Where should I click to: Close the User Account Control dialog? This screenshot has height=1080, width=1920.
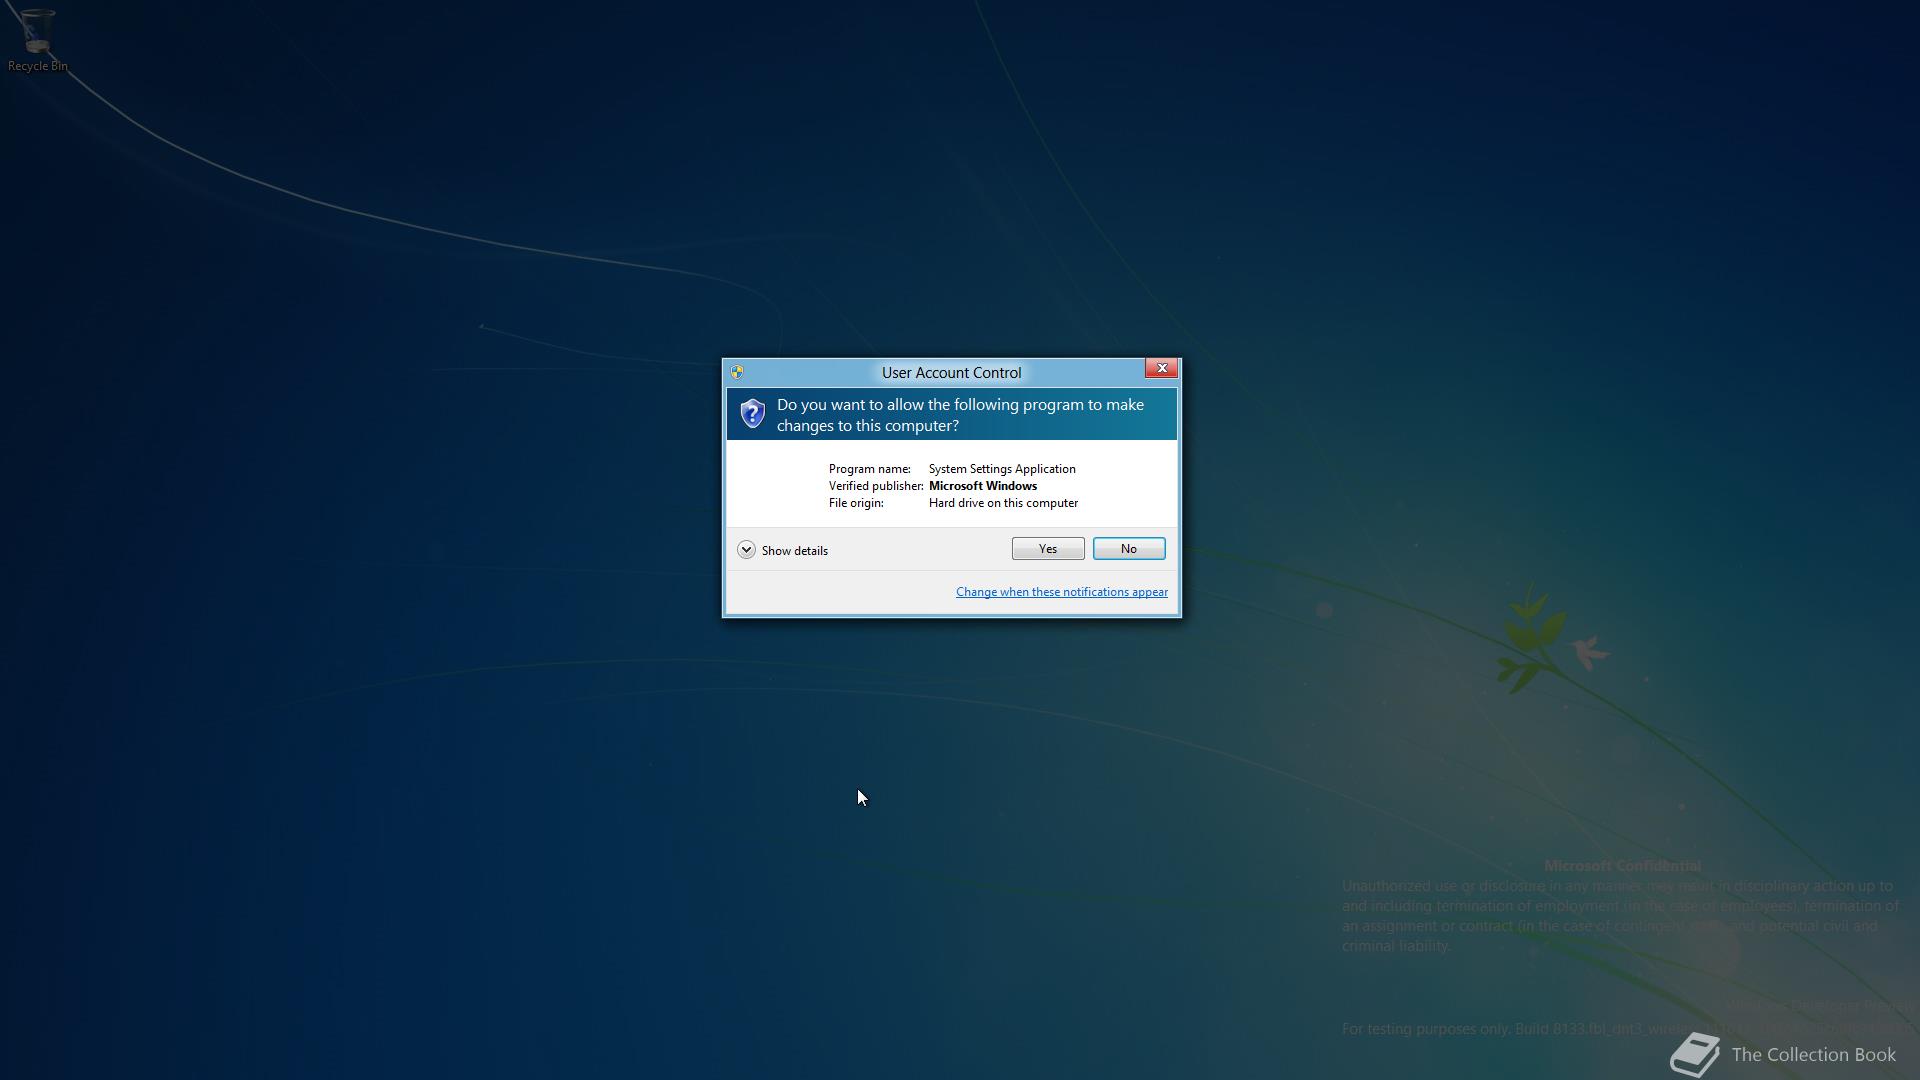tap(1161, 368)
